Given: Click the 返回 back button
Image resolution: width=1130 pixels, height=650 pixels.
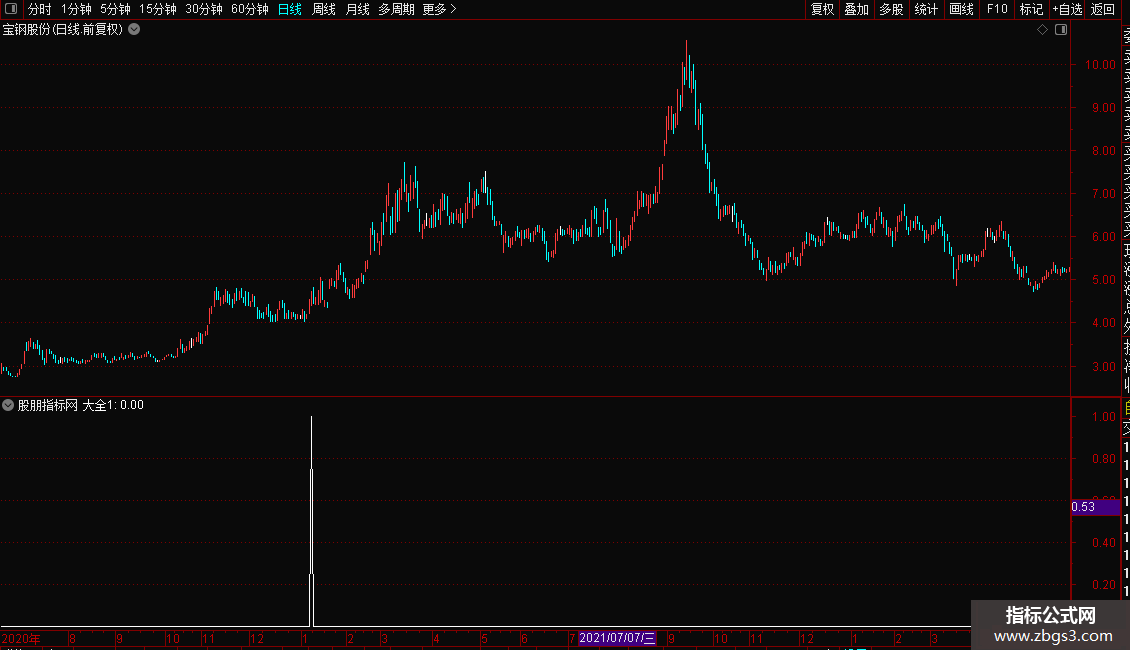Looking at the screenshot, I should click(1103, 9).
